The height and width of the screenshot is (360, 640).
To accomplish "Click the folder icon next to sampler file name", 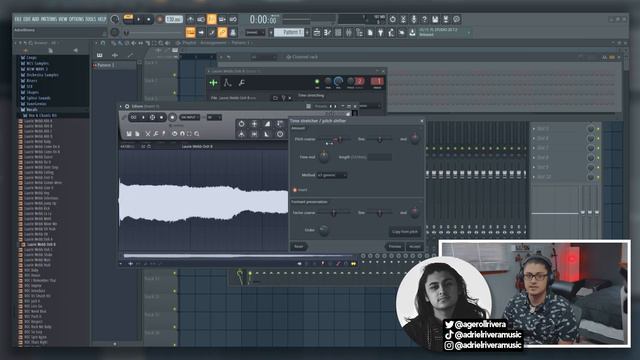I will click(275, 98).
